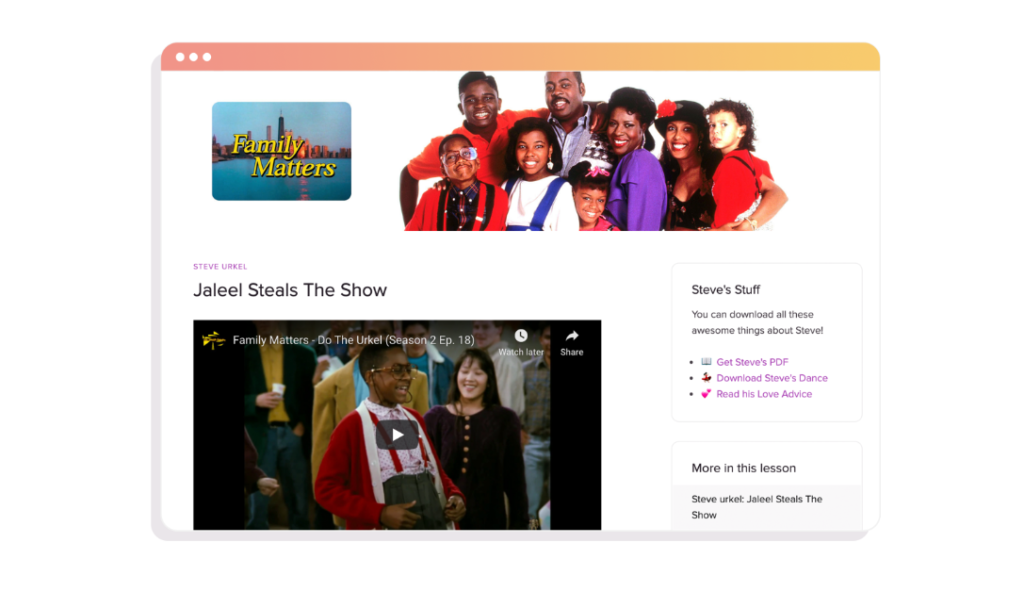The height and width of the screenshot is (592, 1024).
Task: Follow the Download Steve's Dance link
Action: [771, 378]
